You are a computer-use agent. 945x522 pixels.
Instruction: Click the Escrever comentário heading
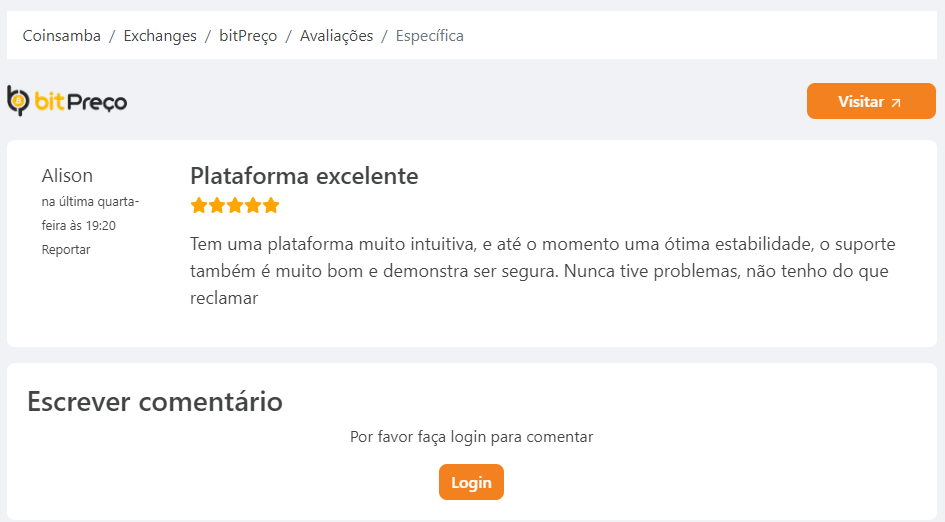155,401
